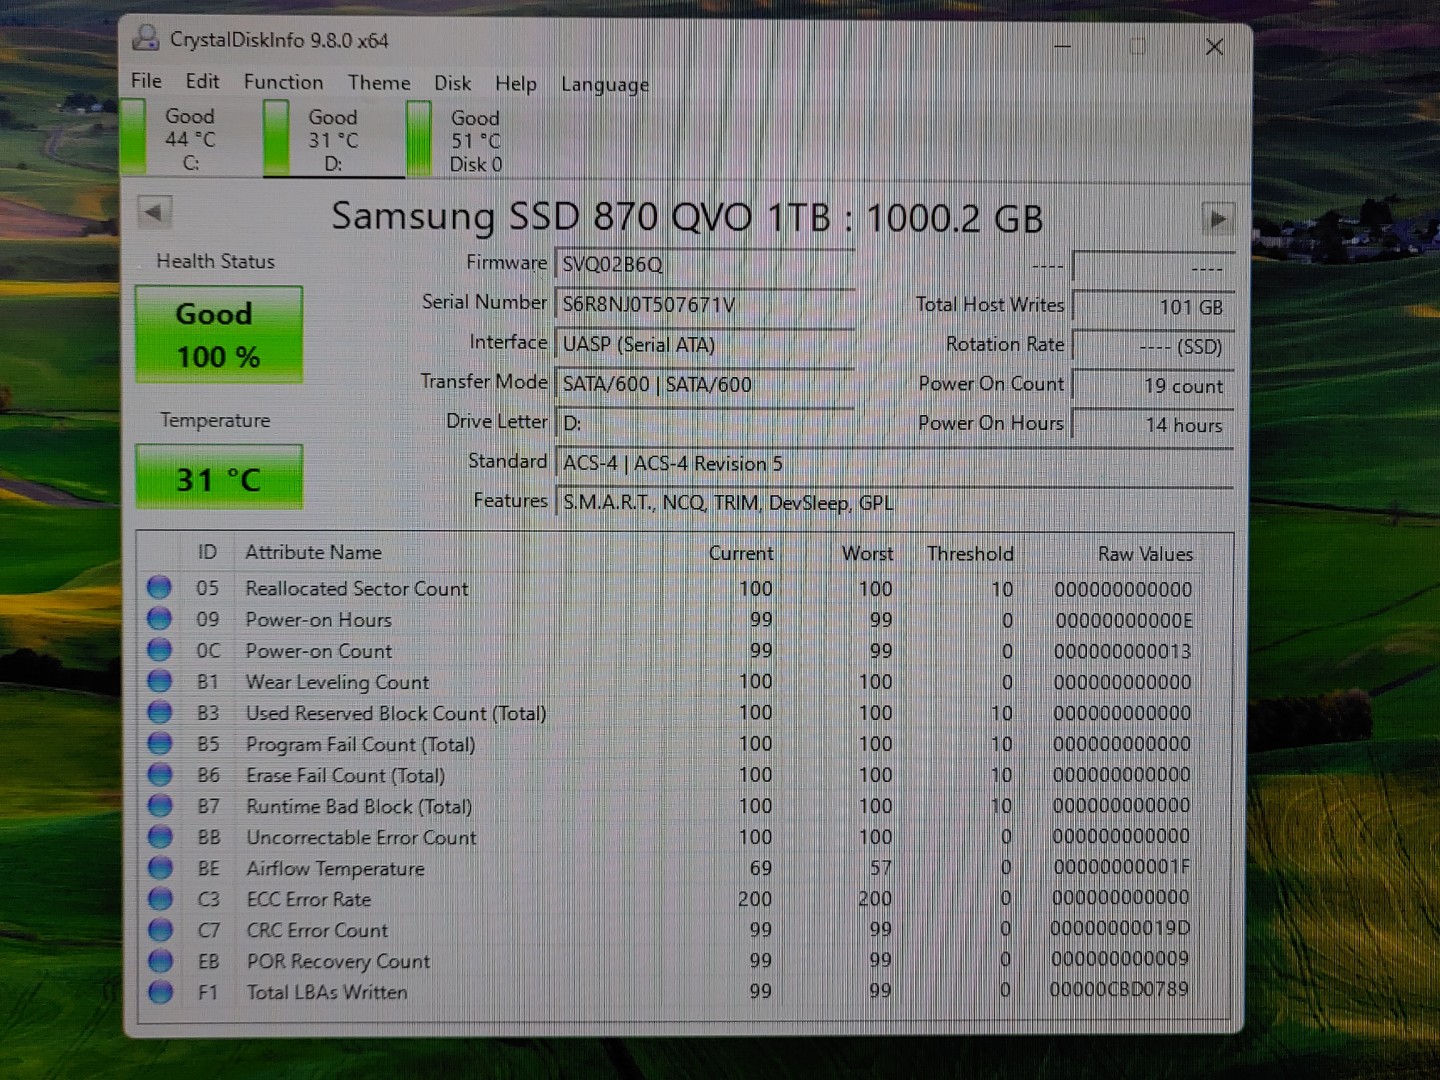Image resolution: width=1440 pixels, height=1080 pixels.
Task: Select the D: drive tab at 31 °C
Action: (333, 141)
